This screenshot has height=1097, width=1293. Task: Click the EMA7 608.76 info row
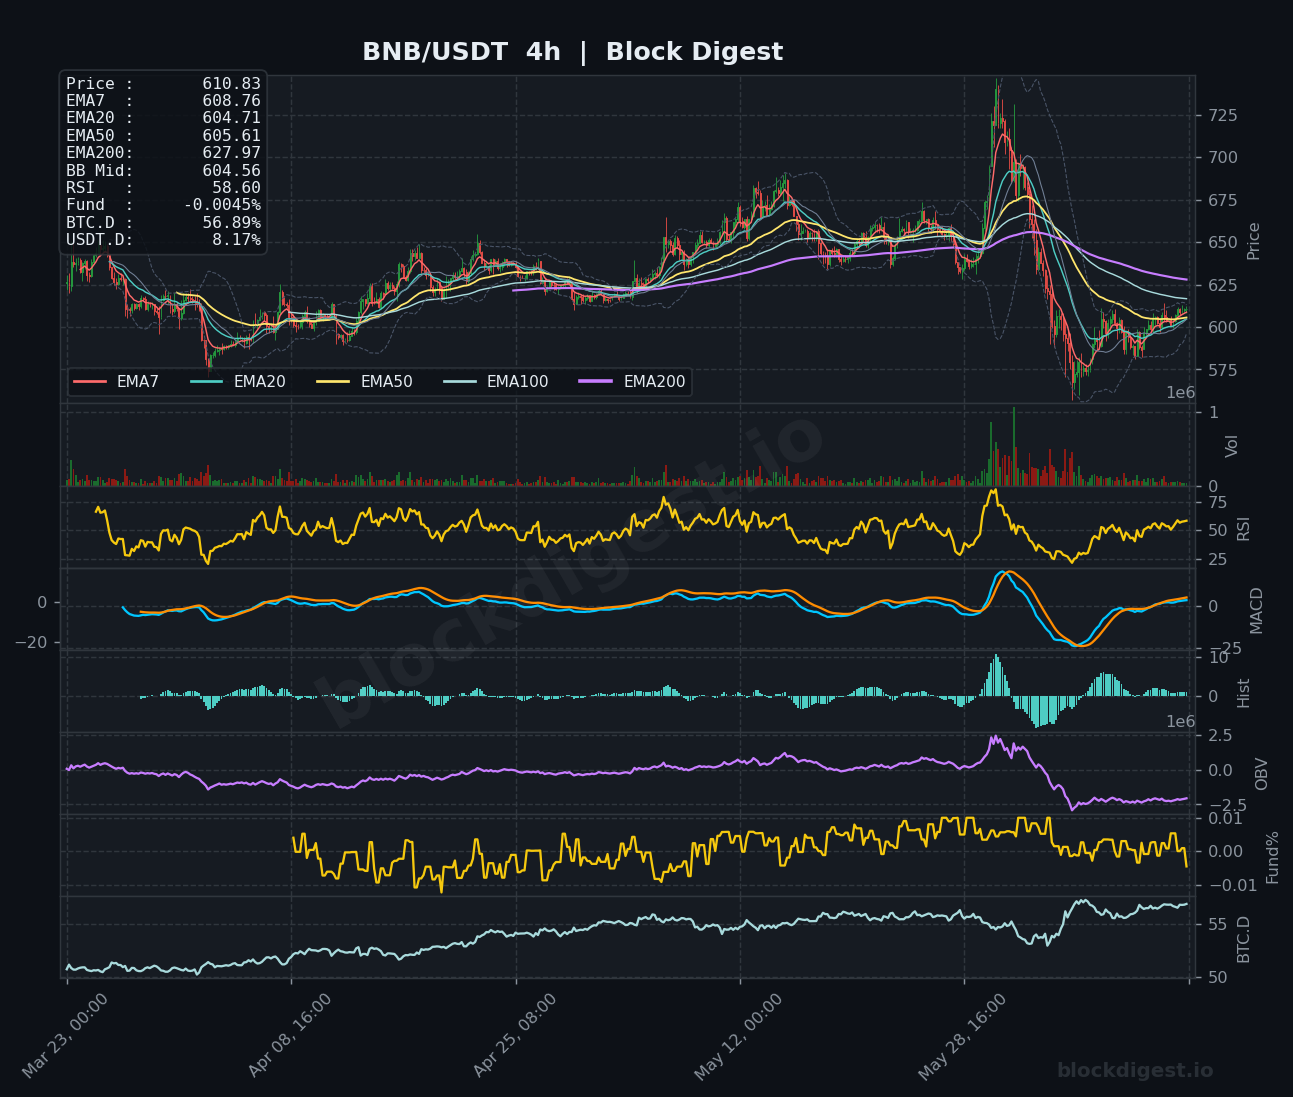click(x=163, y=101)
